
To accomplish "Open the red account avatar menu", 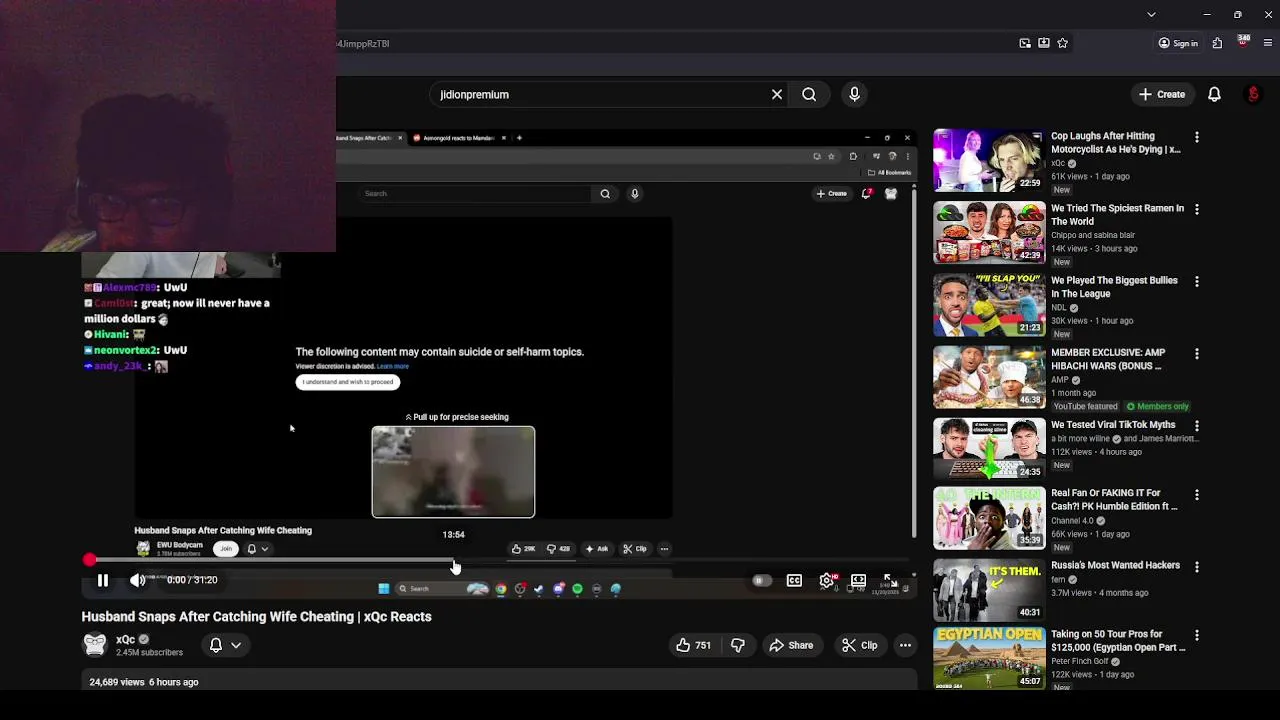I will tap(1253, 94).
